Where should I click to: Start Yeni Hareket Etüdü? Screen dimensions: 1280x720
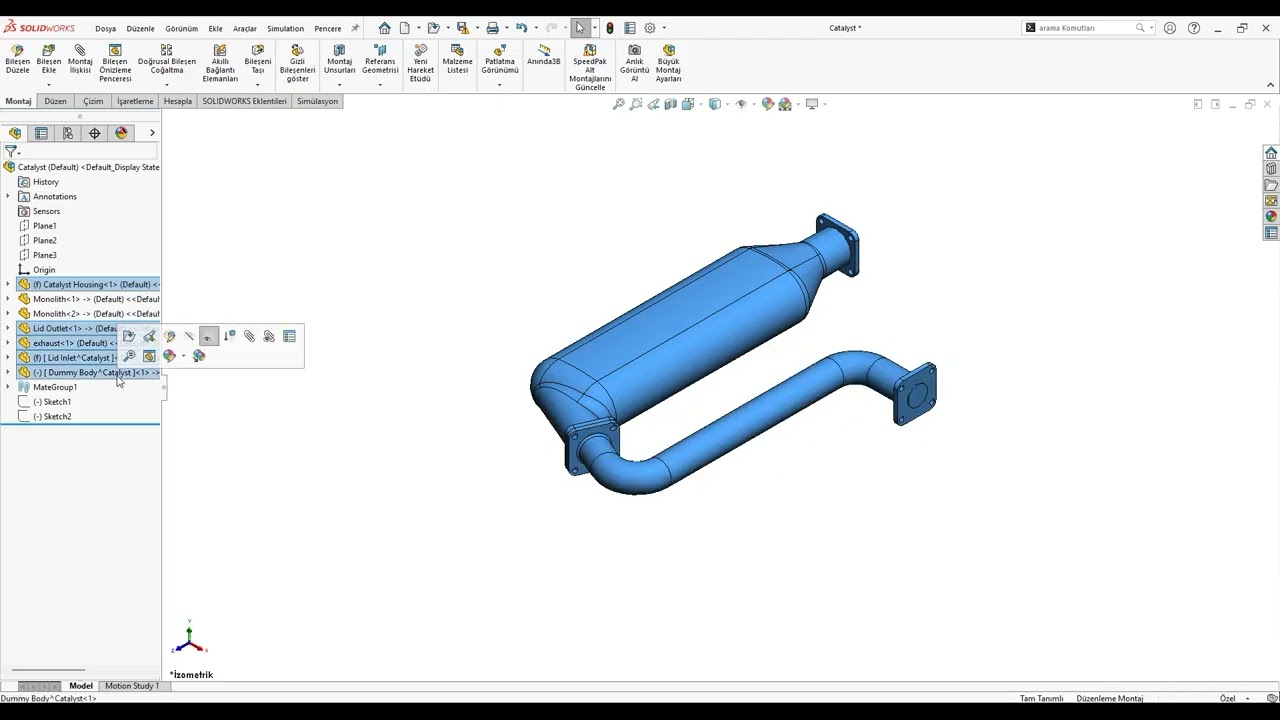(420, 63)
